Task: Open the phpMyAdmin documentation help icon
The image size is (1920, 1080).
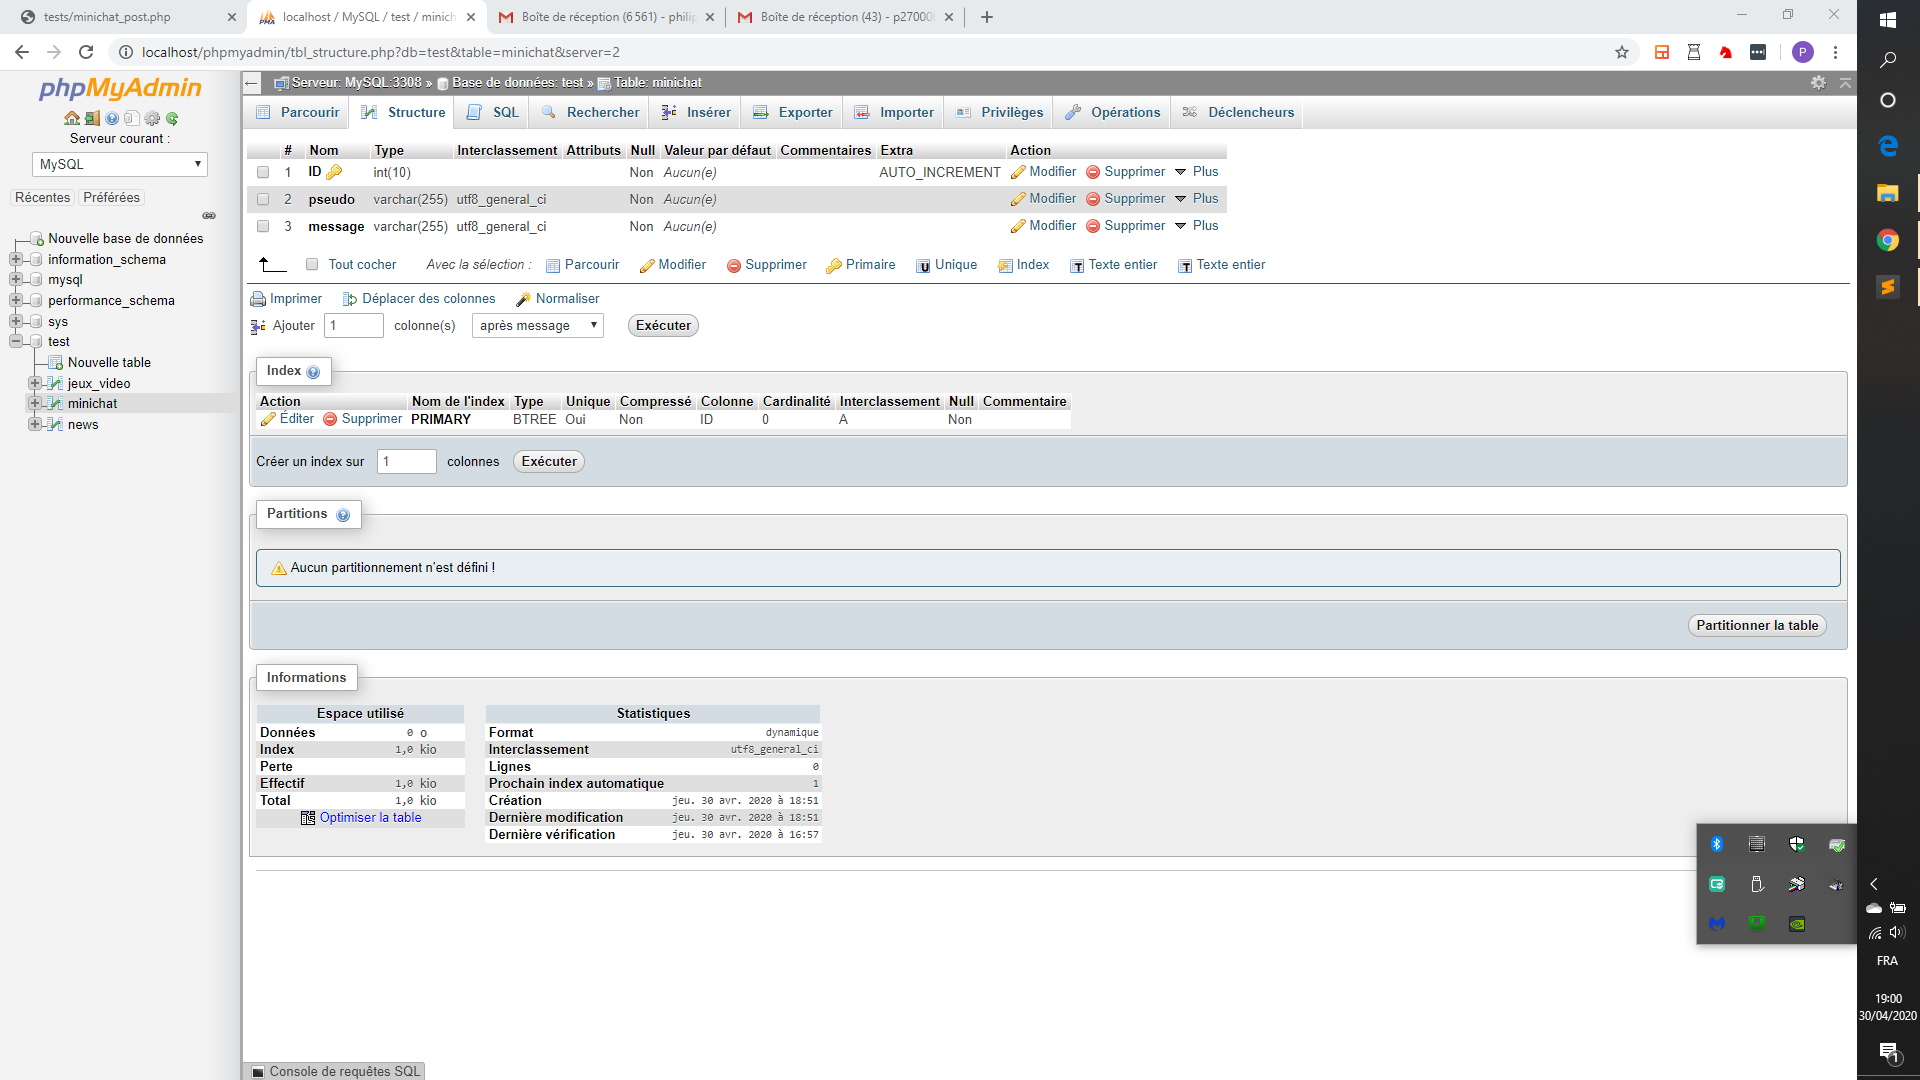Action: [112, 118]
